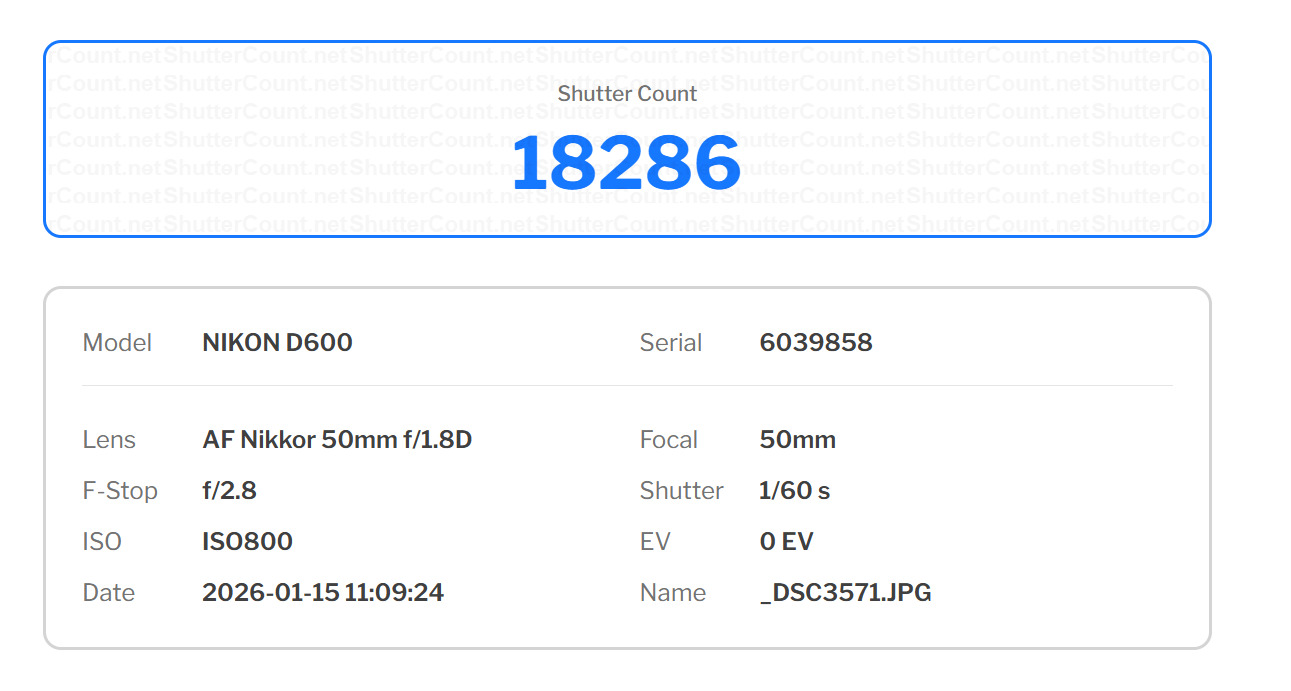The image size is (1291, 691).
Task: Select the 0 EV exposure value
Action: 786,542
